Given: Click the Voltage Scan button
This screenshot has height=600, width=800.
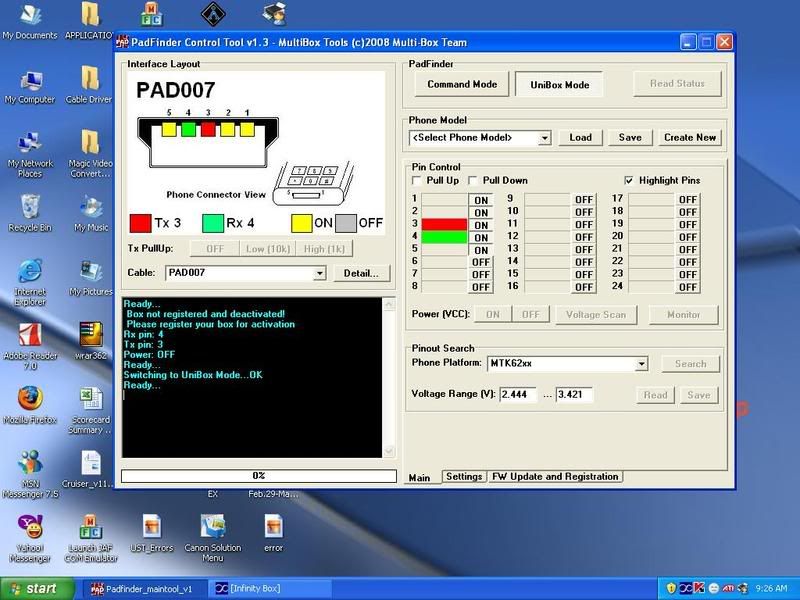Looking at the screenshot, I should tap(596, 315).
